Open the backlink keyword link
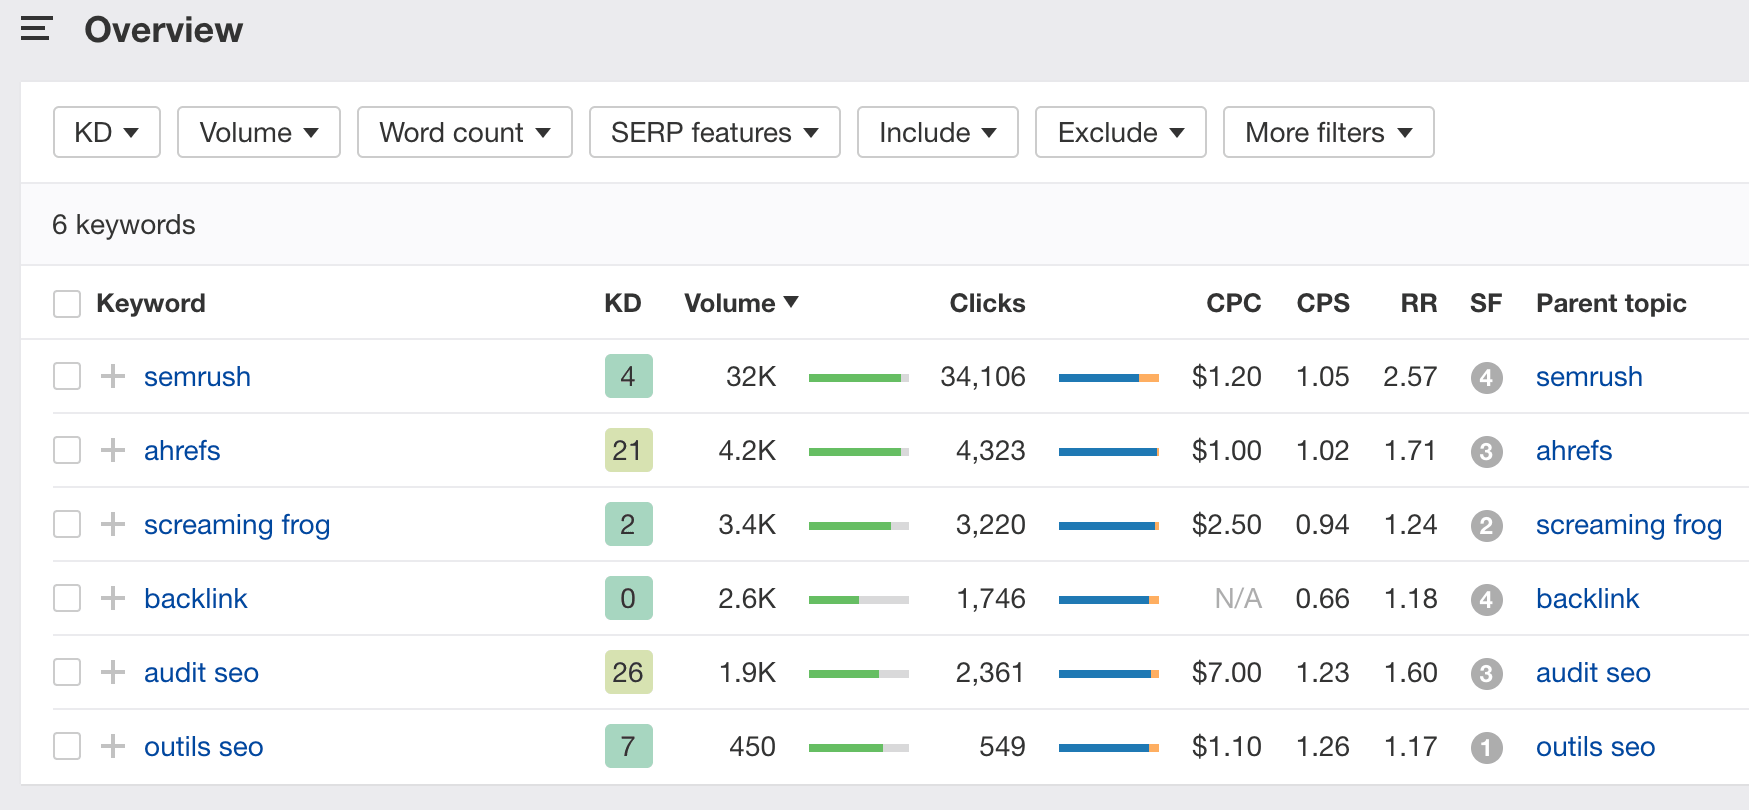 195,599
